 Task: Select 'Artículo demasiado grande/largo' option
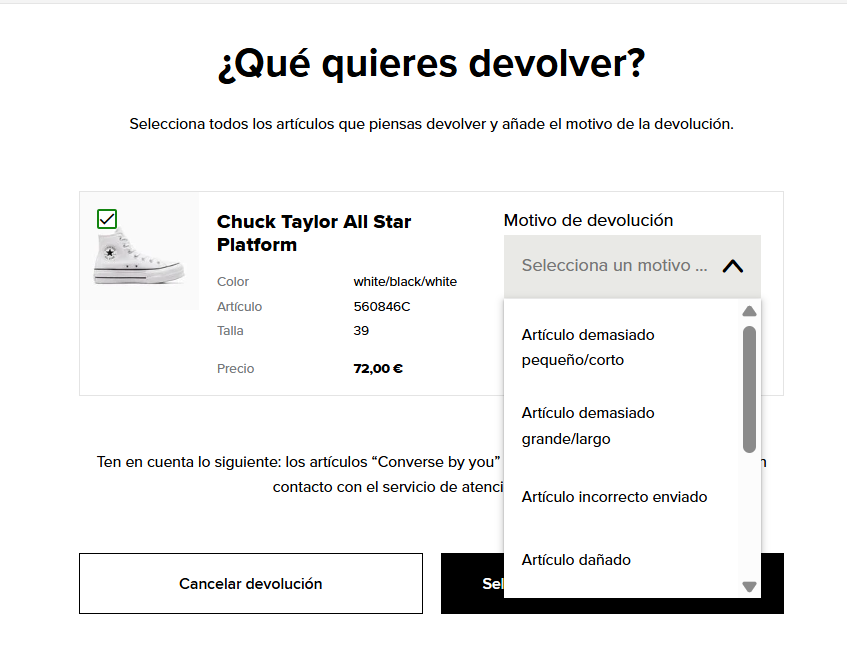click(623, 426)
